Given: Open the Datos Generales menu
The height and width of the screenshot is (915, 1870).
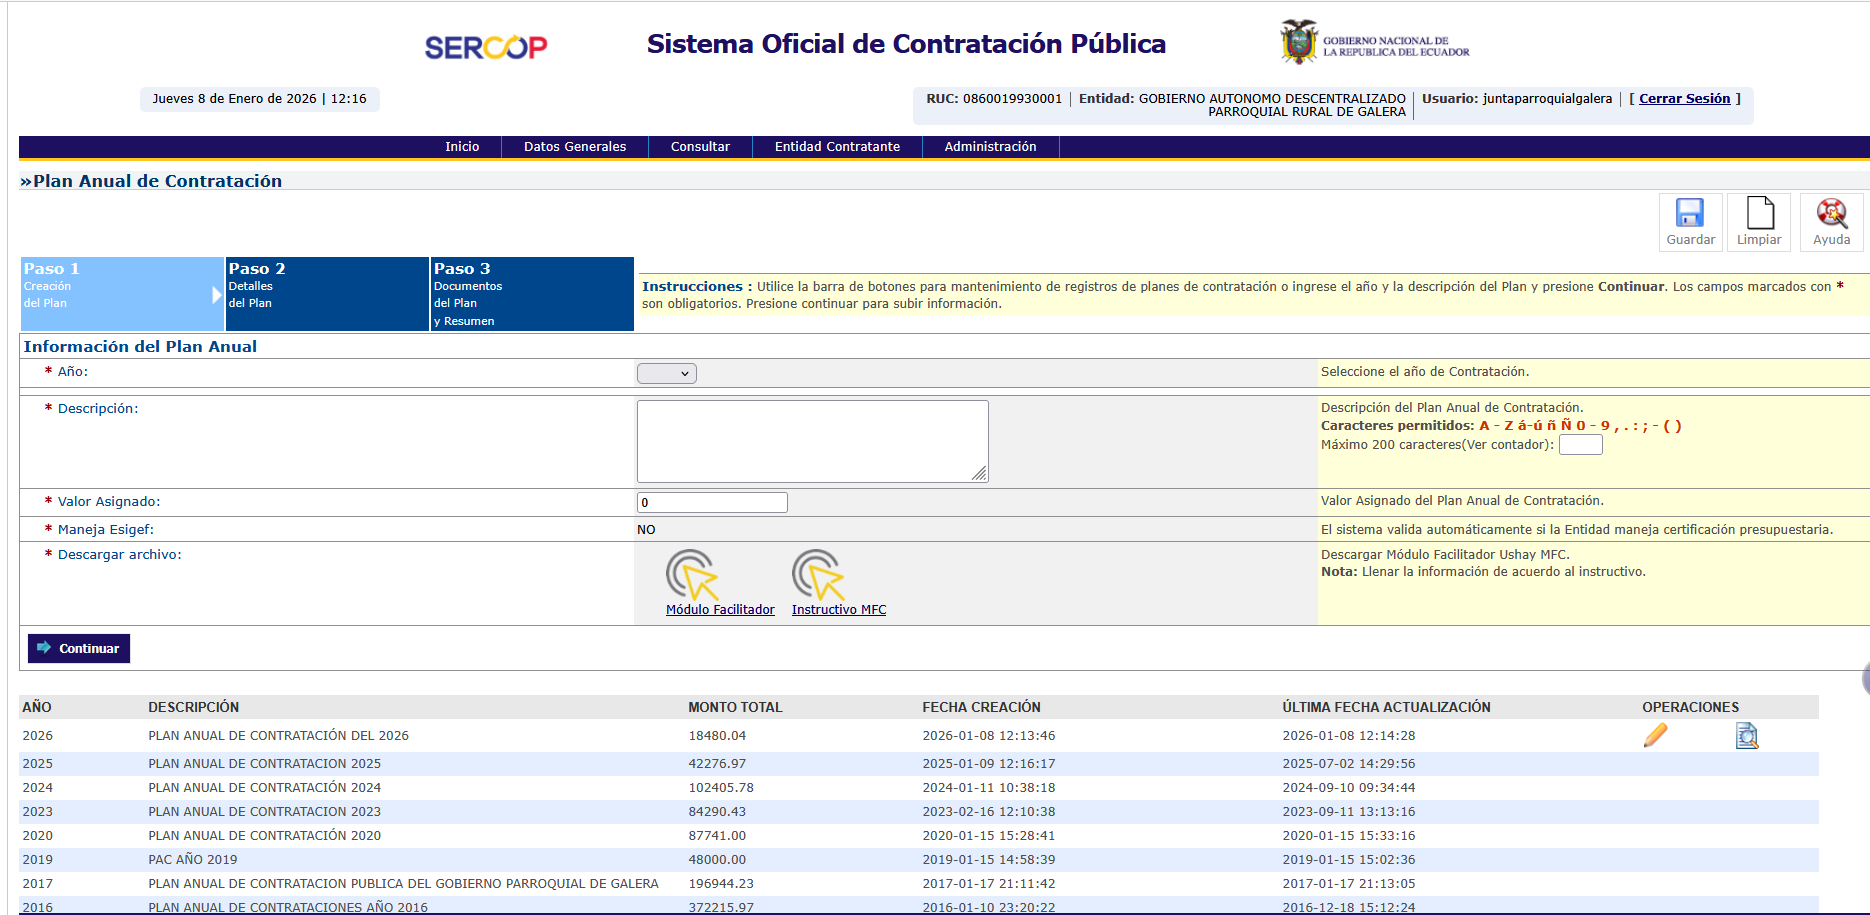Looking at the screenshot, I should click(575, 147).
